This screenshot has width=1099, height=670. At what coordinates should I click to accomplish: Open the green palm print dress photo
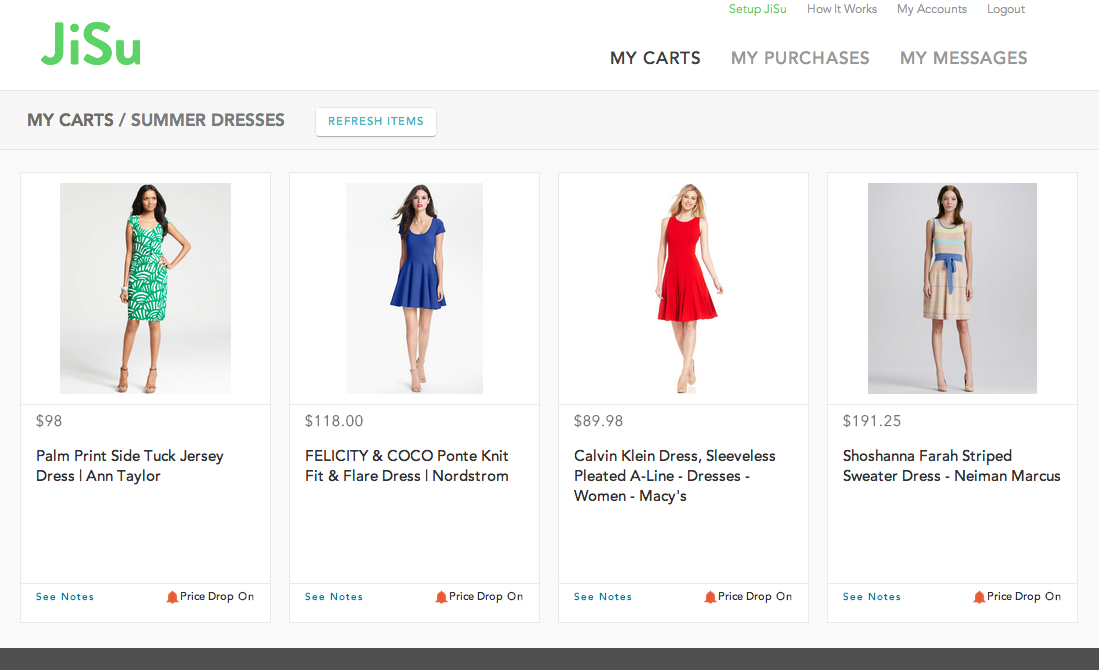tap(145, 288)
